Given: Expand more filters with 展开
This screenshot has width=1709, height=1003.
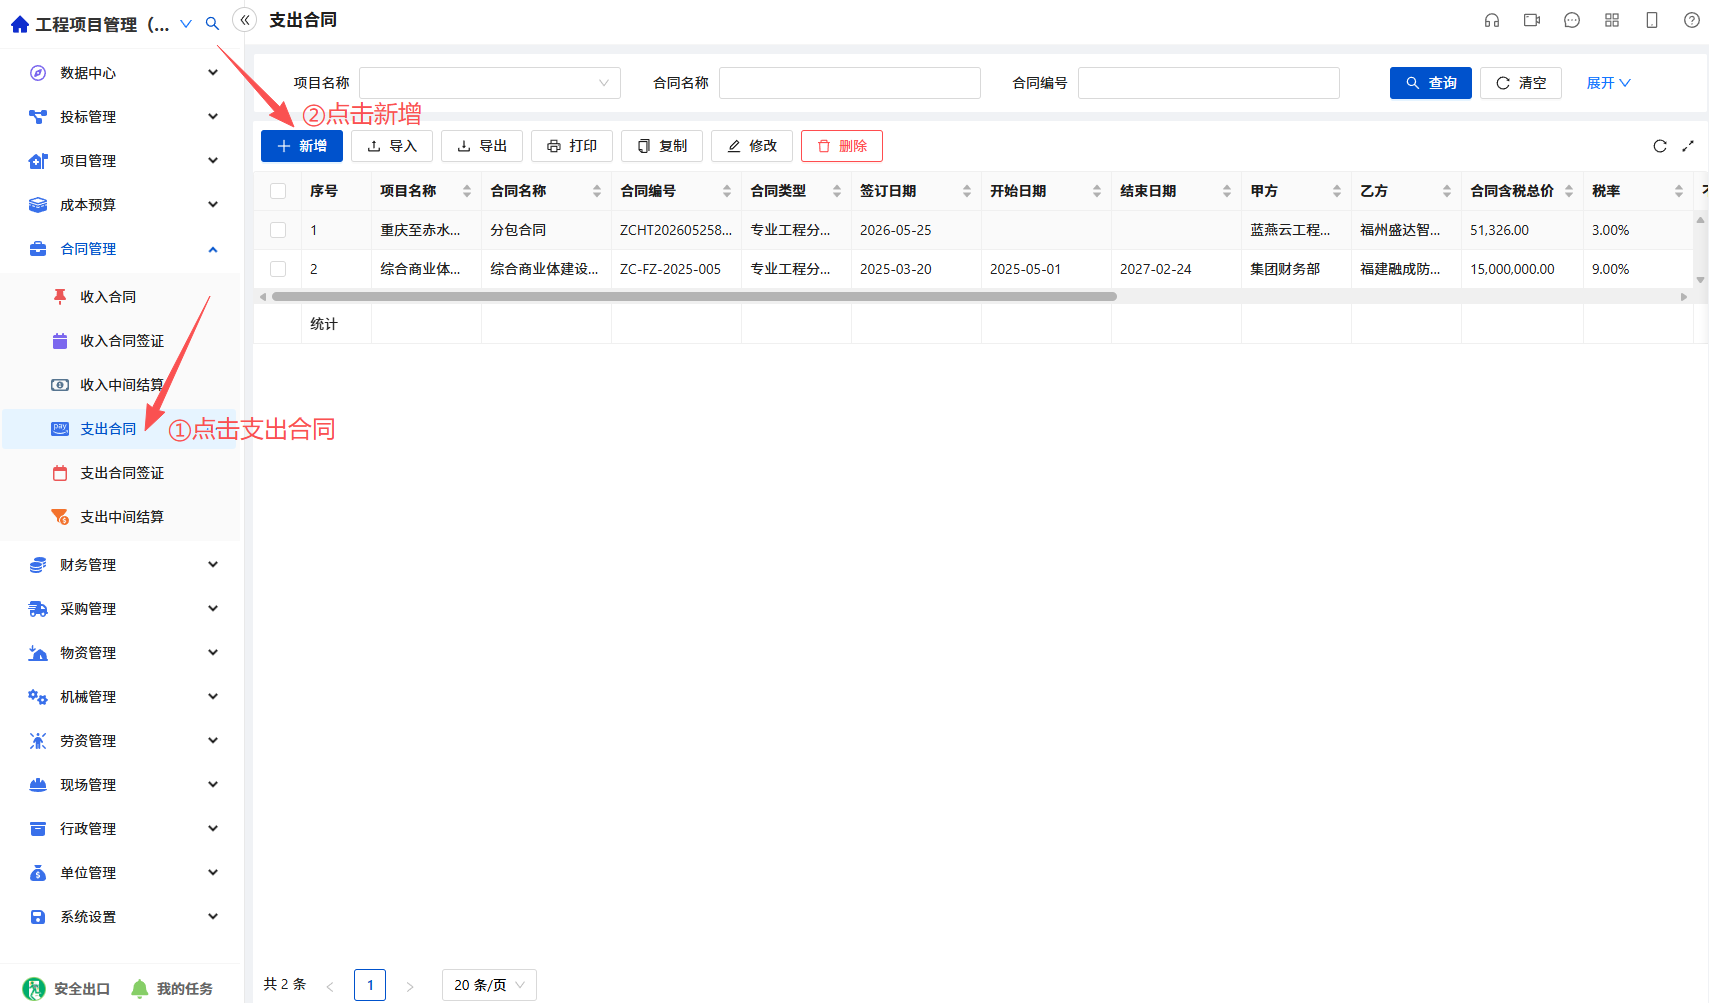Looking at the screenshot, I should [1608, 83].
